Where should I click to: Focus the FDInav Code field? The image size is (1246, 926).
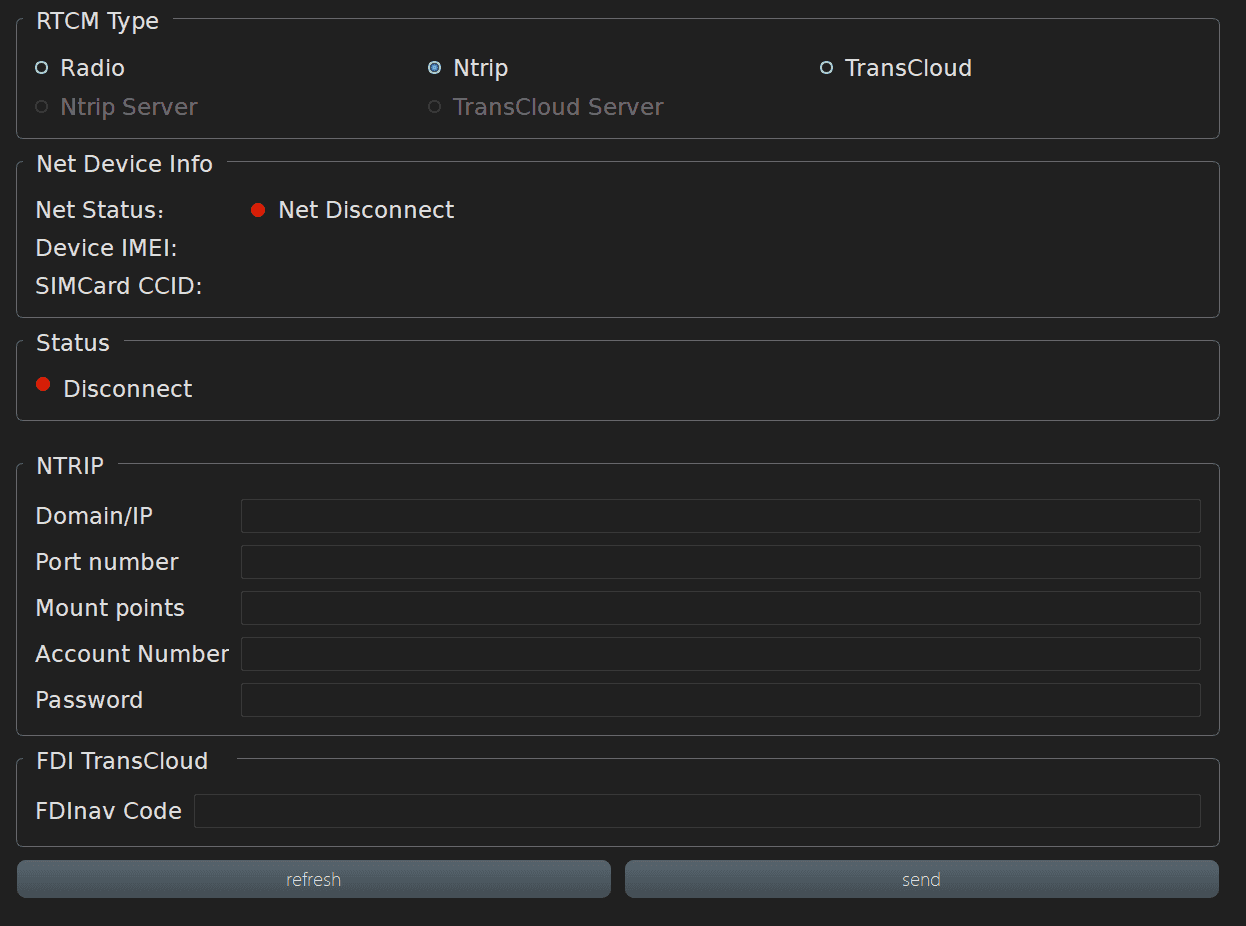(x=696, y=811)
